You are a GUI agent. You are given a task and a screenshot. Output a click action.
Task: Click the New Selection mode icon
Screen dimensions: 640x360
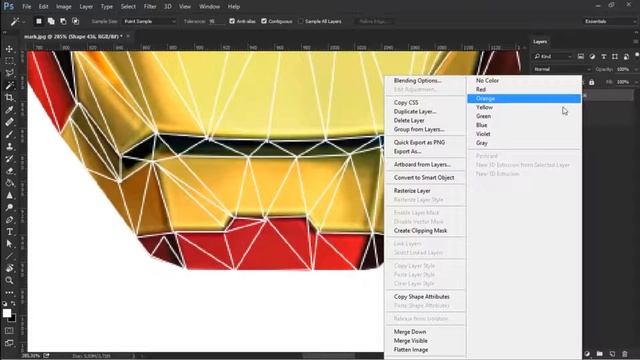[x=39, y=21]
